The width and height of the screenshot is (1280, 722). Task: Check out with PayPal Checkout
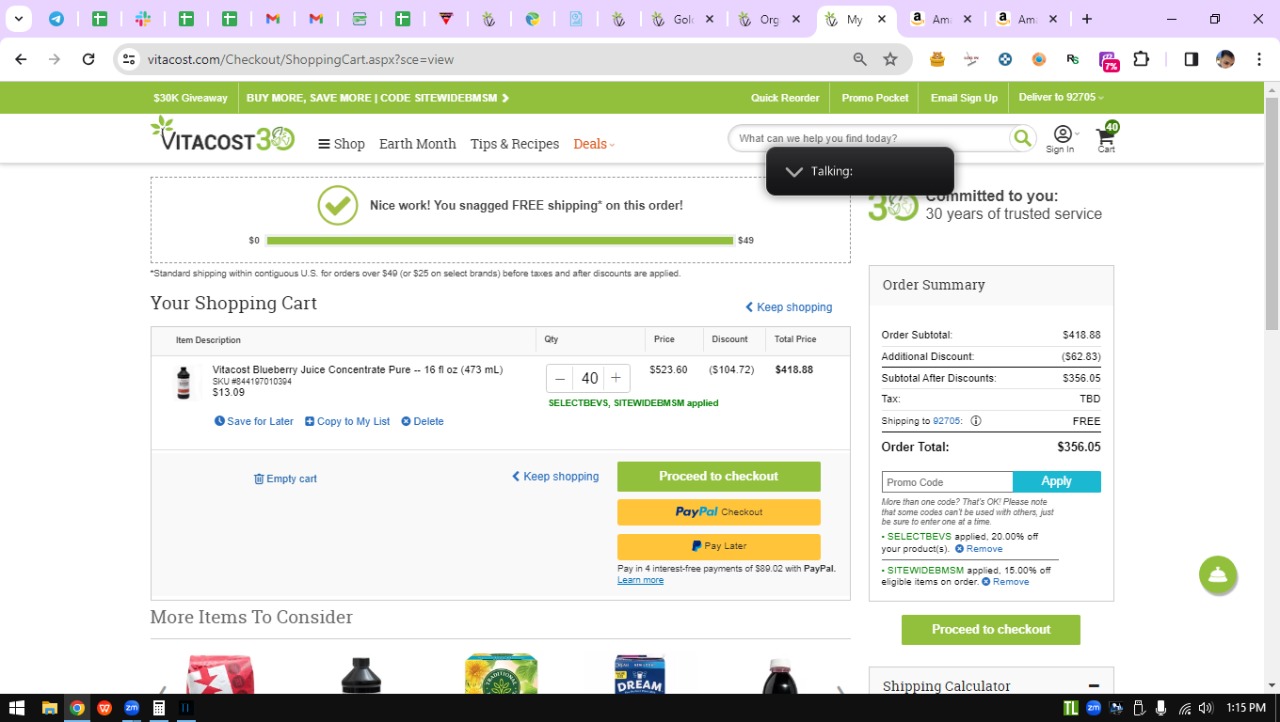(x=719, y=512)
